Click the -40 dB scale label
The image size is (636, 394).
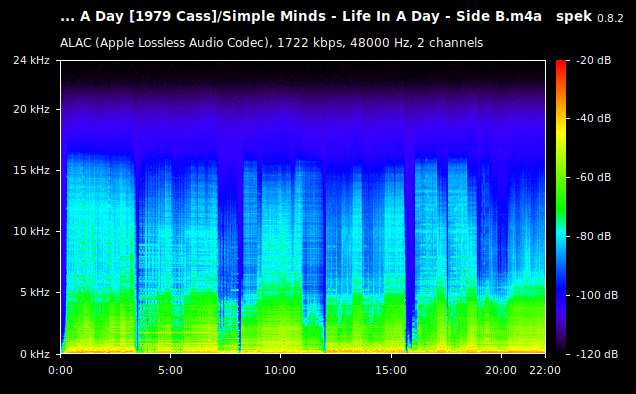[x=594, y=118]
